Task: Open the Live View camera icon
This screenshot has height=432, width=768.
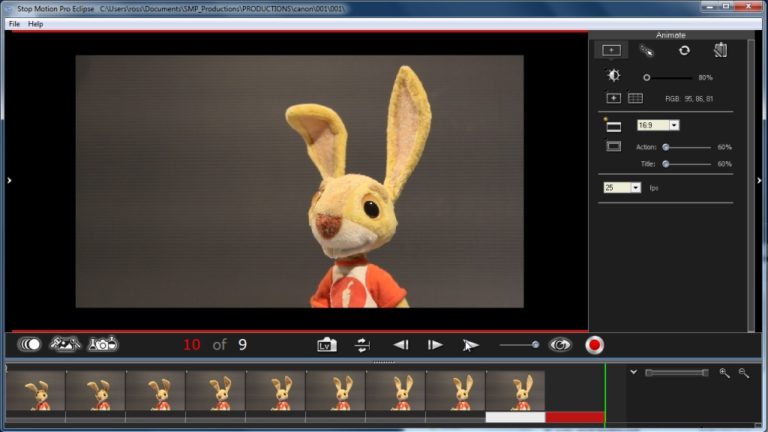Action: coord(327,345)
